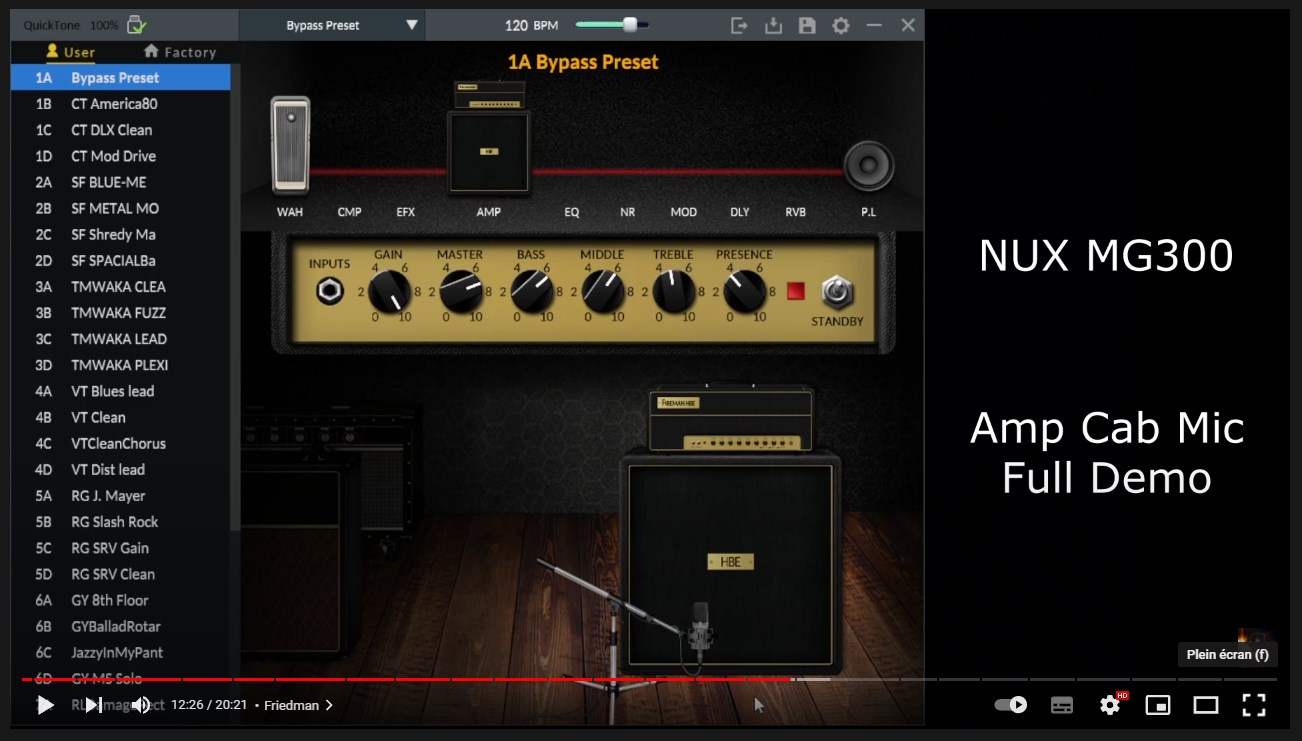Select preset 4A VT Blues lead
Screen dimensions: 1302x741
[121, 391]
